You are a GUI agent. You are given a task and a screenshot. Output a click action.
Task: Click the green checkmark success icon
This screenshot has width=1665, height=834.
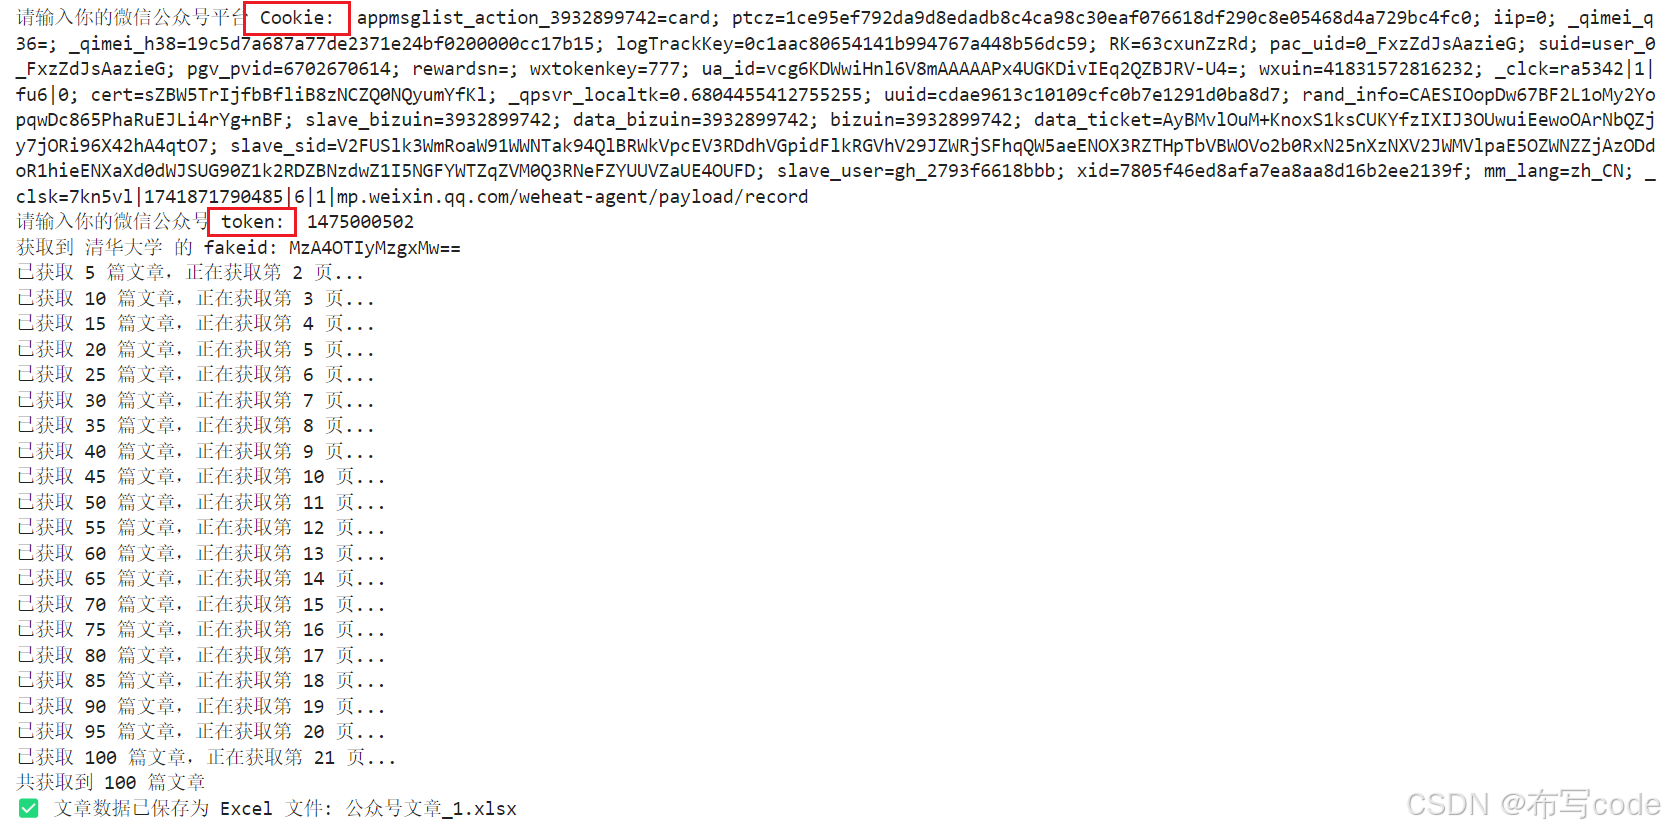click(x=28, y=808)
